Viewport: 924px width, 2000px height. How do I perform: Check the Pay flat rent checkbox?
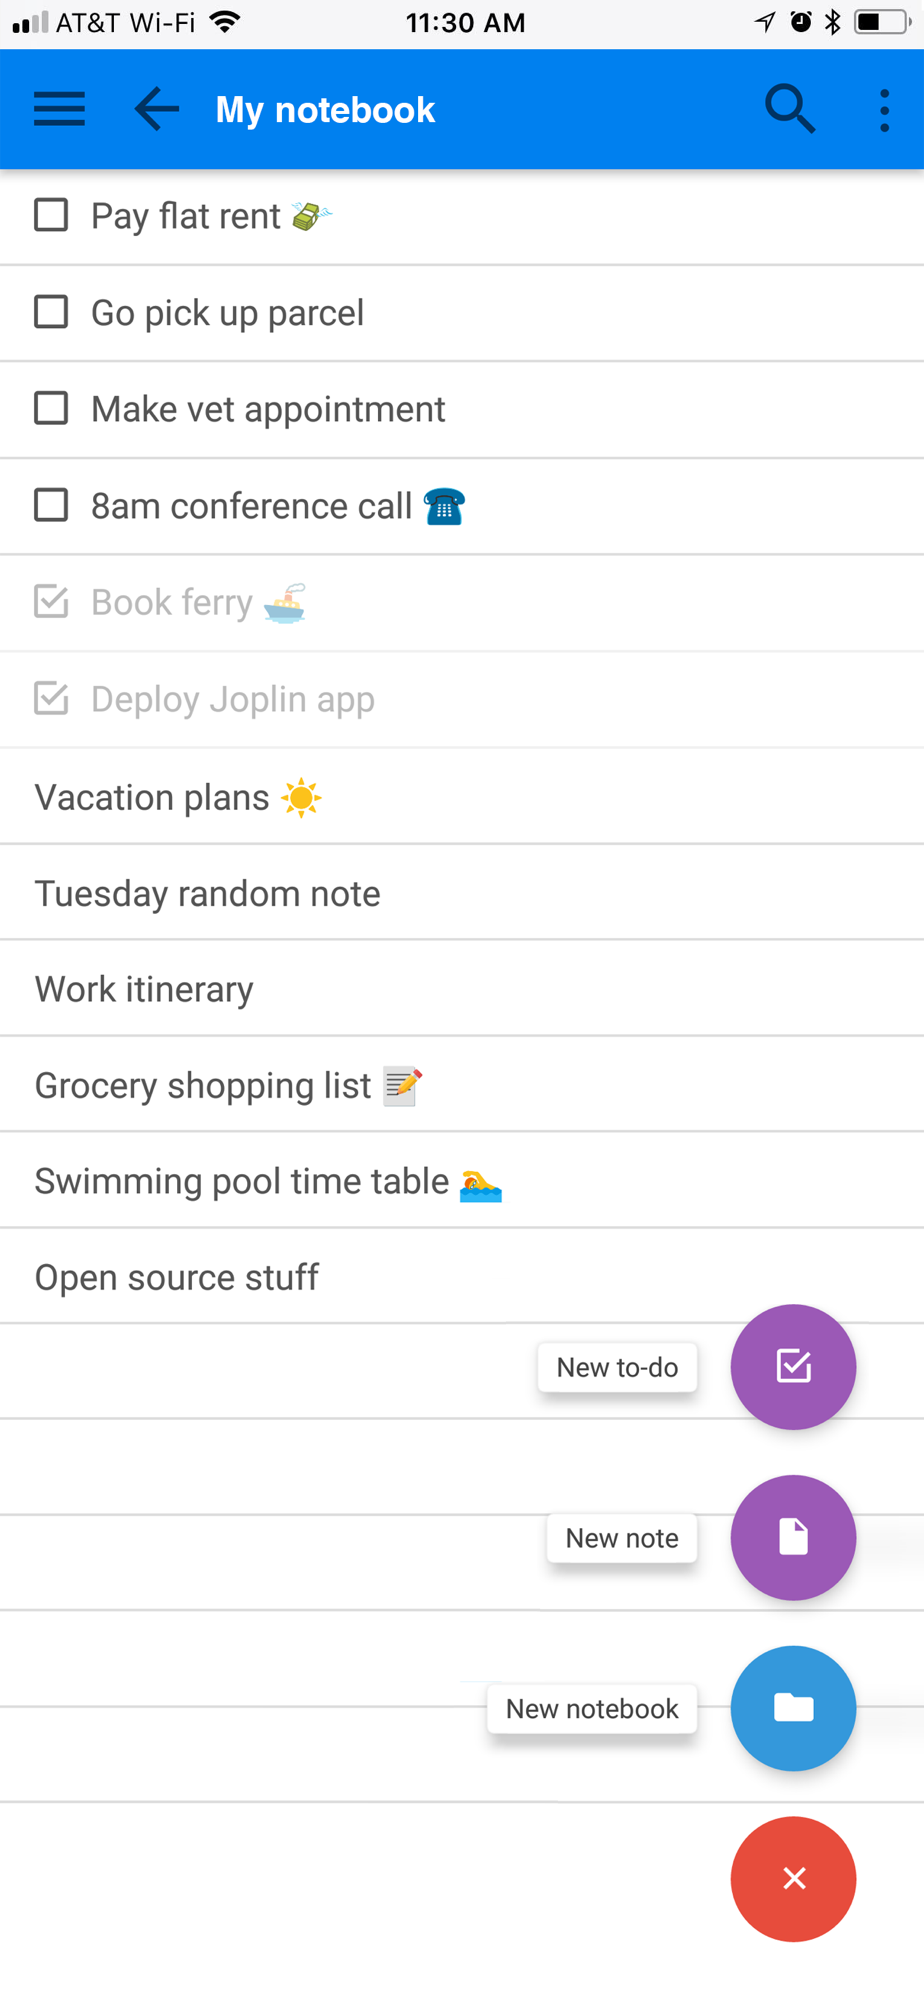click(51, 215)
